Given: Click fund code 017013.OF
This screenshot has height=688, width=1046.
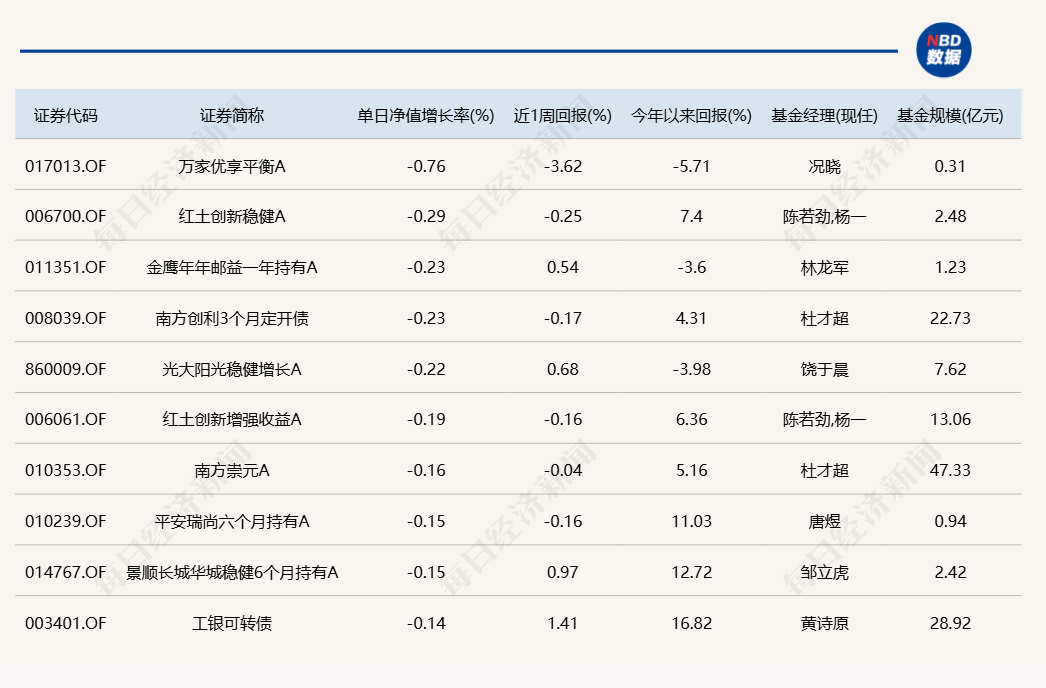Looking at the screenshot, I should [65, 166].
